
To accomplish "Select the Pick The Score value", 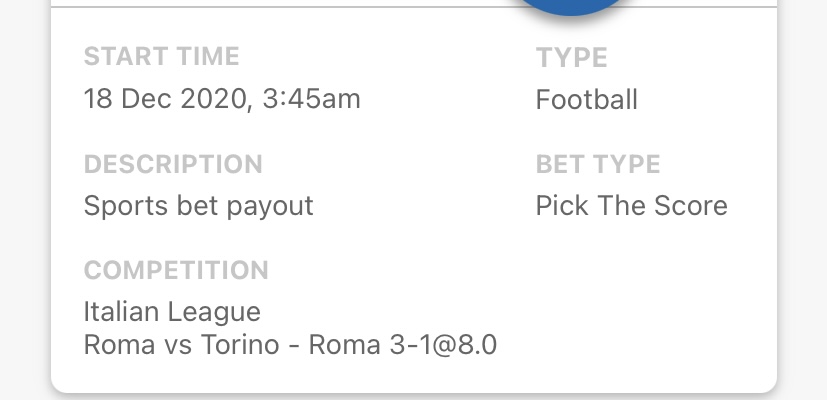I will point(631,205).
